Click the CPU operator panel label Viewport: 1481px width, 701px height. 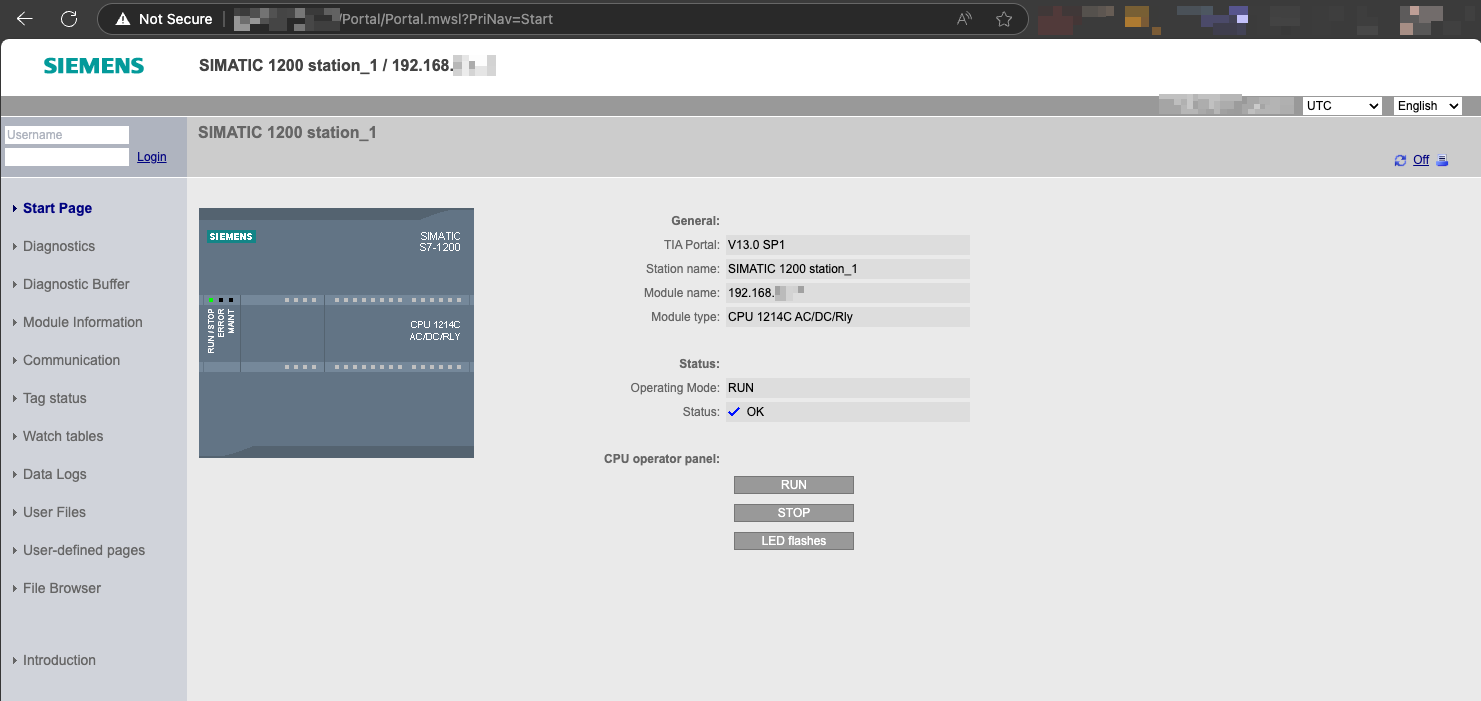pyautogui.click(x=662, y=459)
